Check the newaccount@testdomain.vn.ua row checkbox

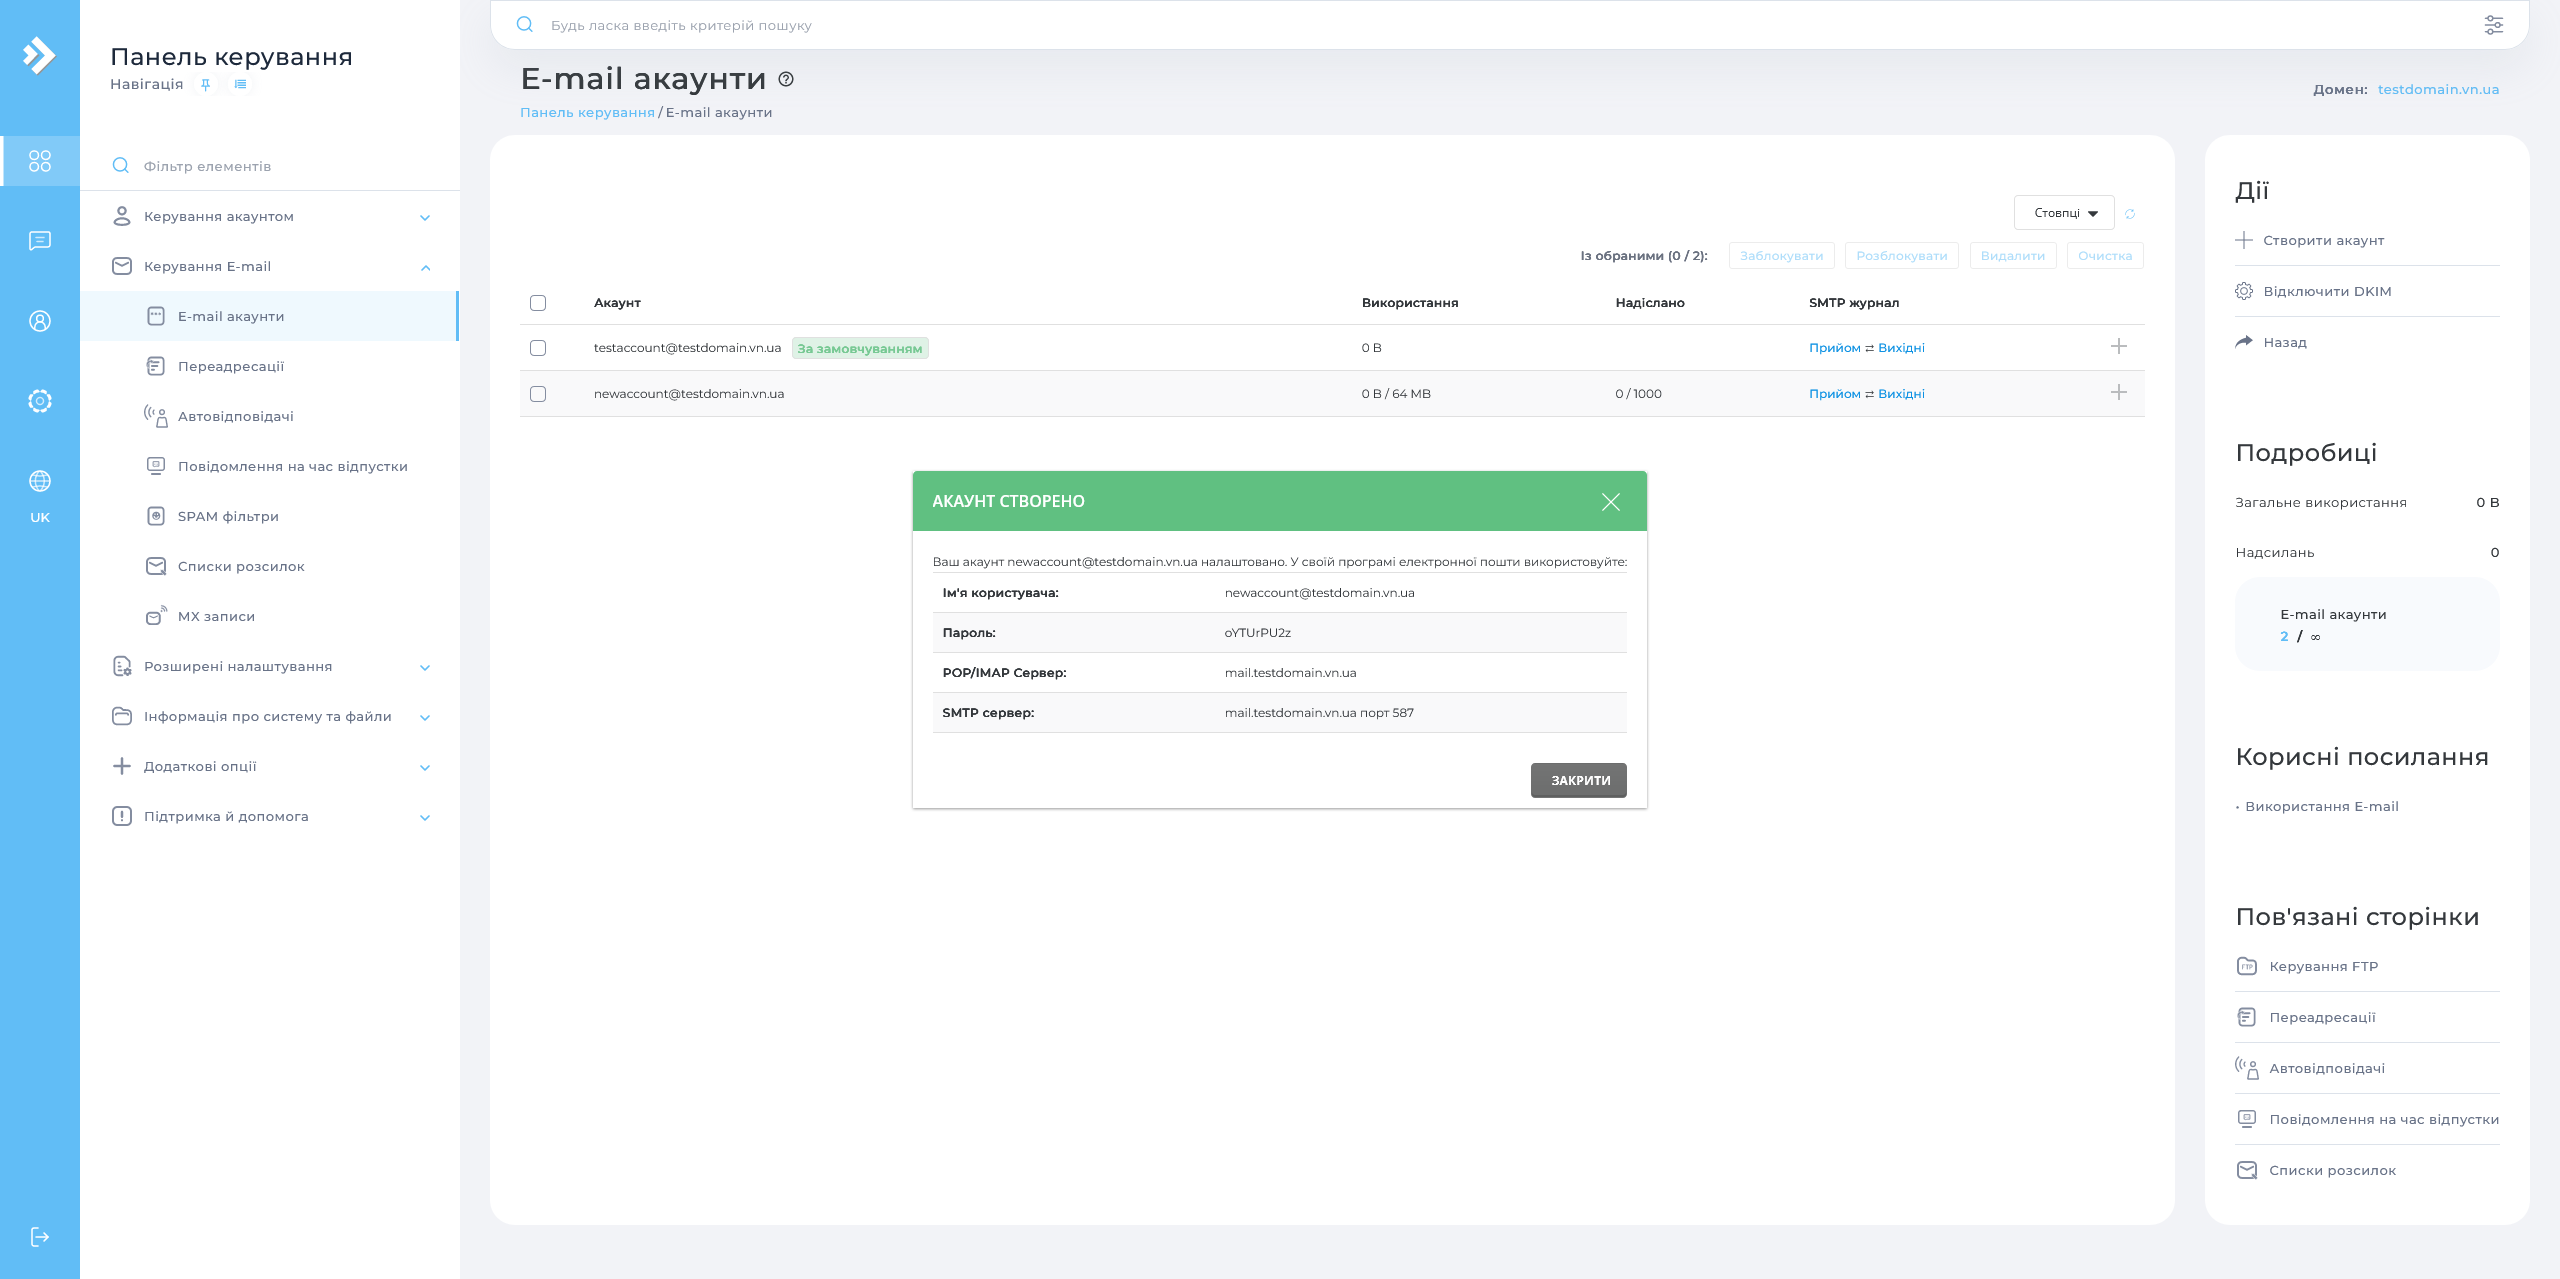point(538,394)
